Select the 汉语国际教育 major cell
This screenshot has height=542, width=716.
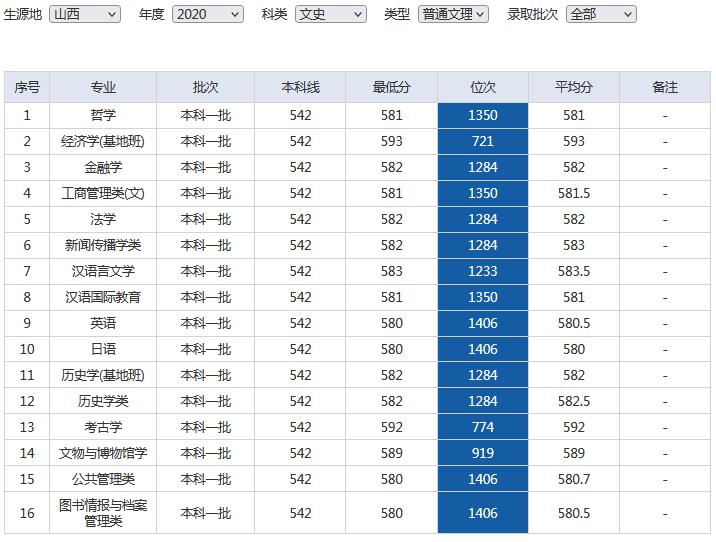click(x=103, y=298)
